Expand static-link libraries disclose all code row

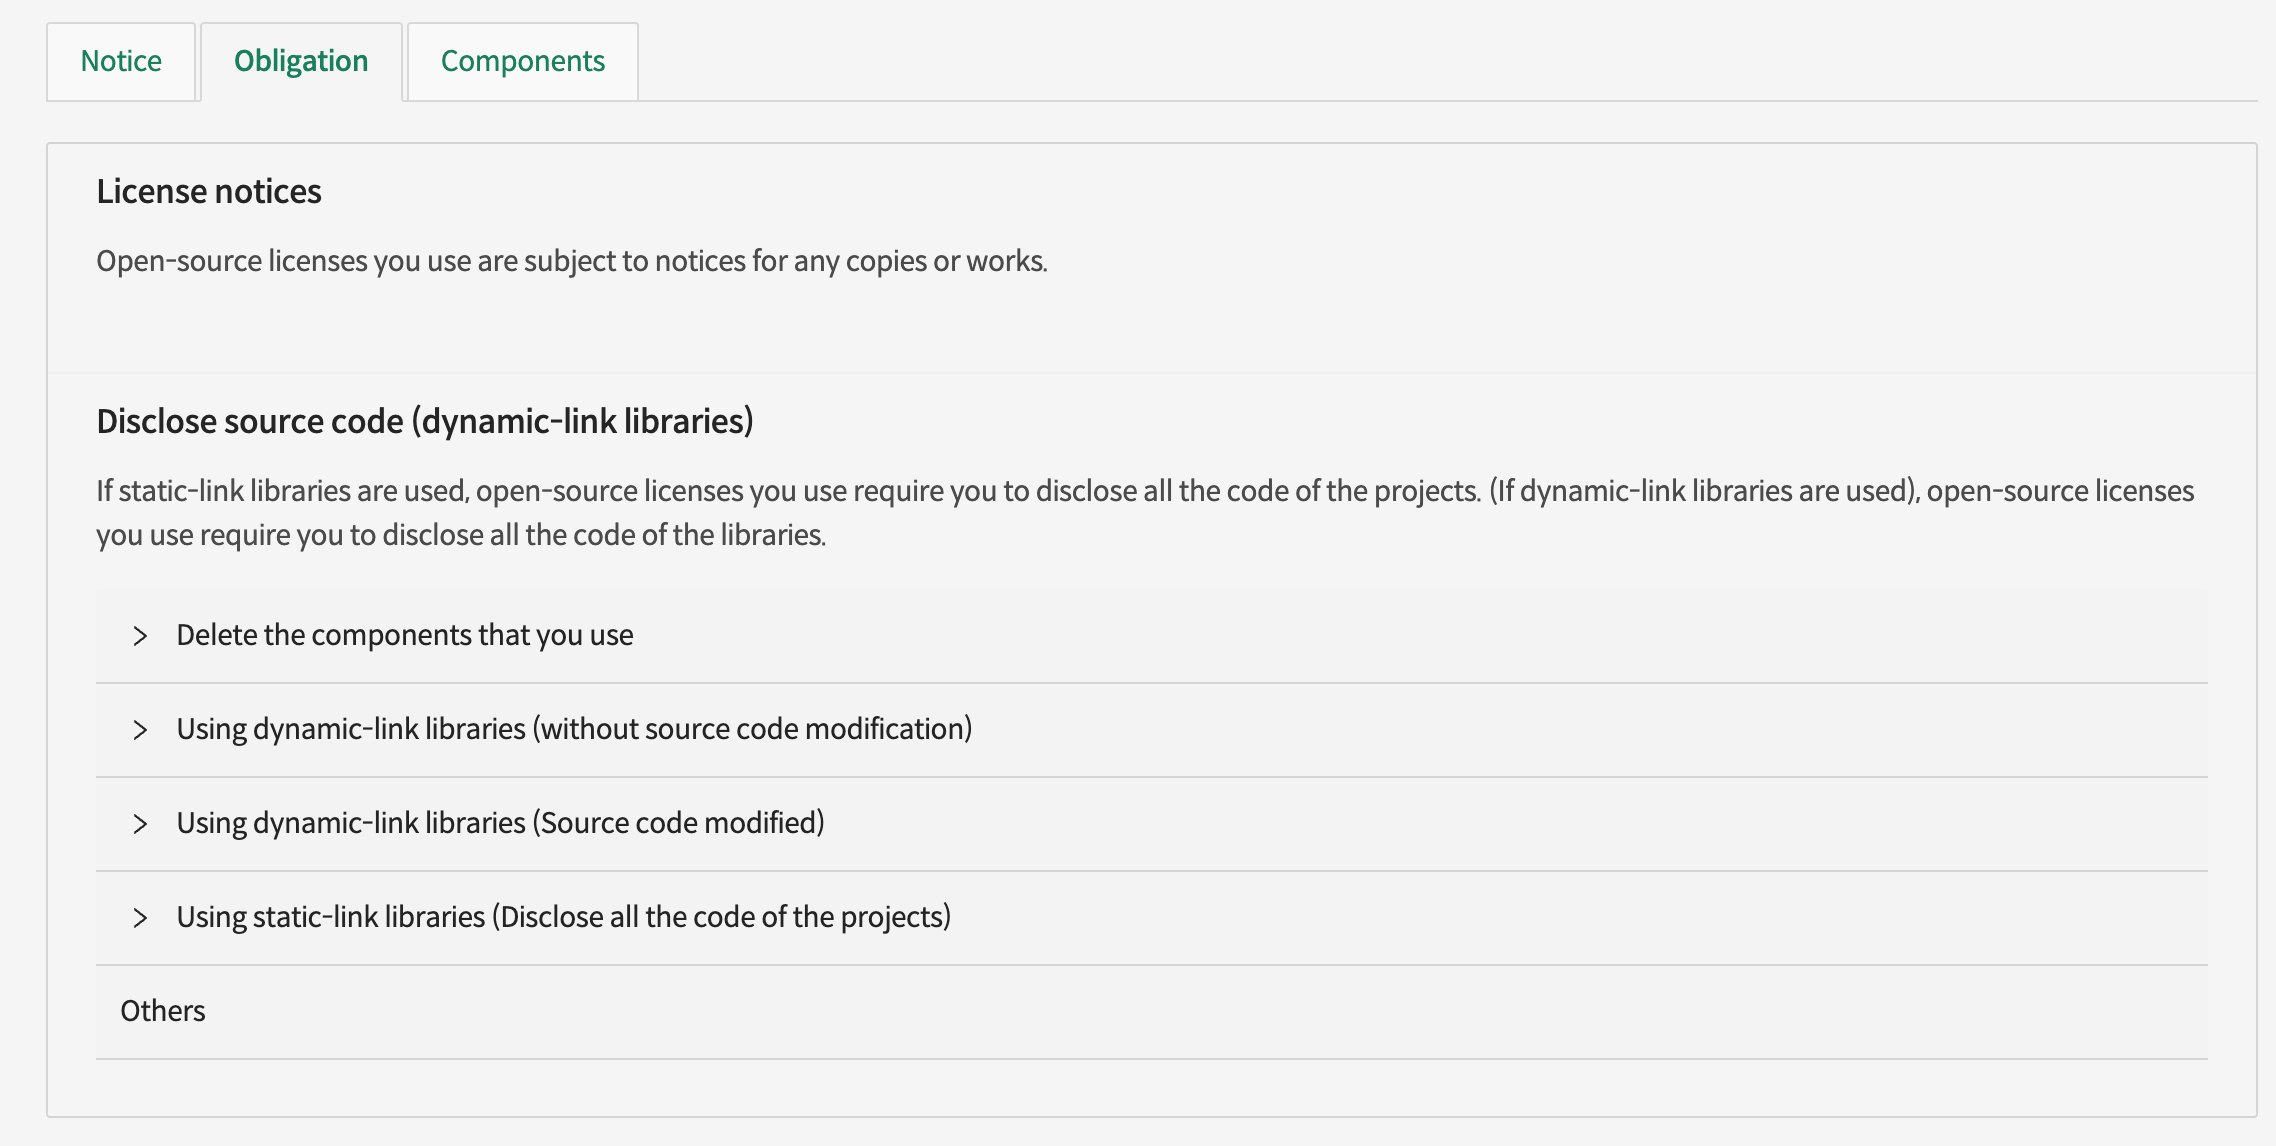pyautogui.click(x=563, y=918)
